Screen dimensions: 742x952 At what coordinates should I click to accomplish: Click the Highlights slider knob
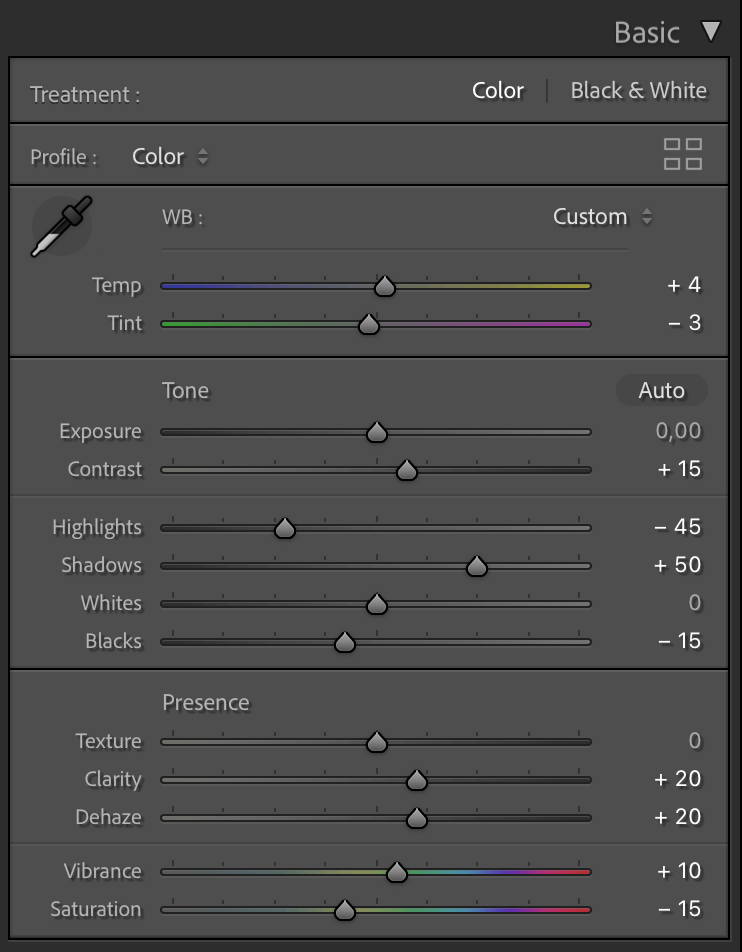(x=285, y=528)
